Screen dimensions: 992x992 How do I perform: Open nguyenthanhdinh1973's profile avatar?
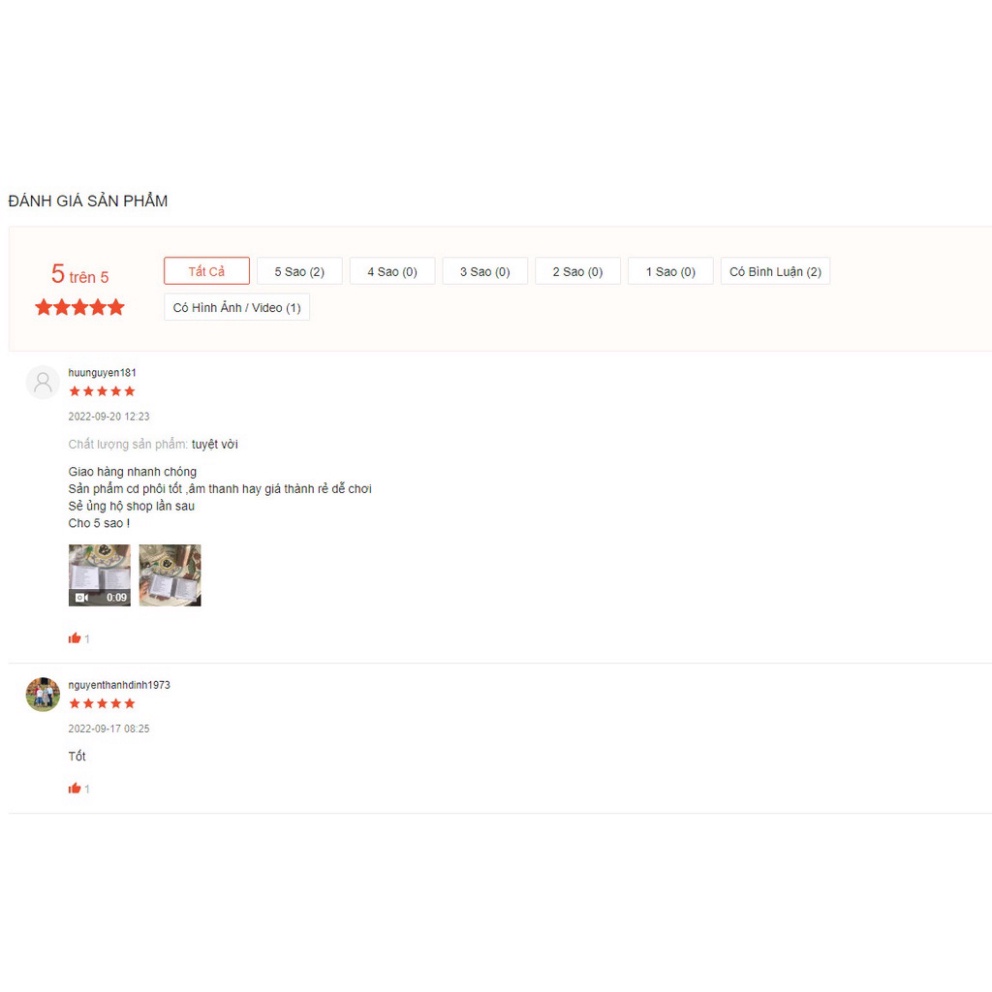[x=42, y=694]
